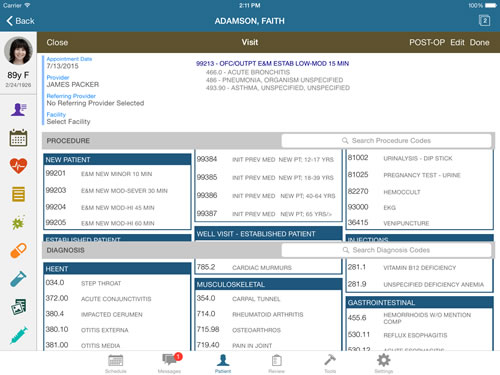Switch to the Review tab
The width and height of the screenshot is (500, 375).
point(276,363)
